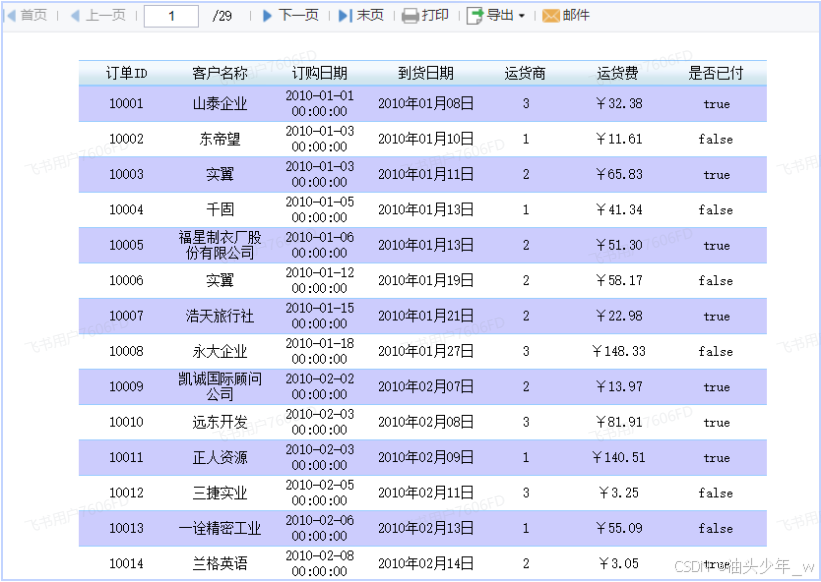Select customer cell 一诠精密工业

click(x=219, y=528)
